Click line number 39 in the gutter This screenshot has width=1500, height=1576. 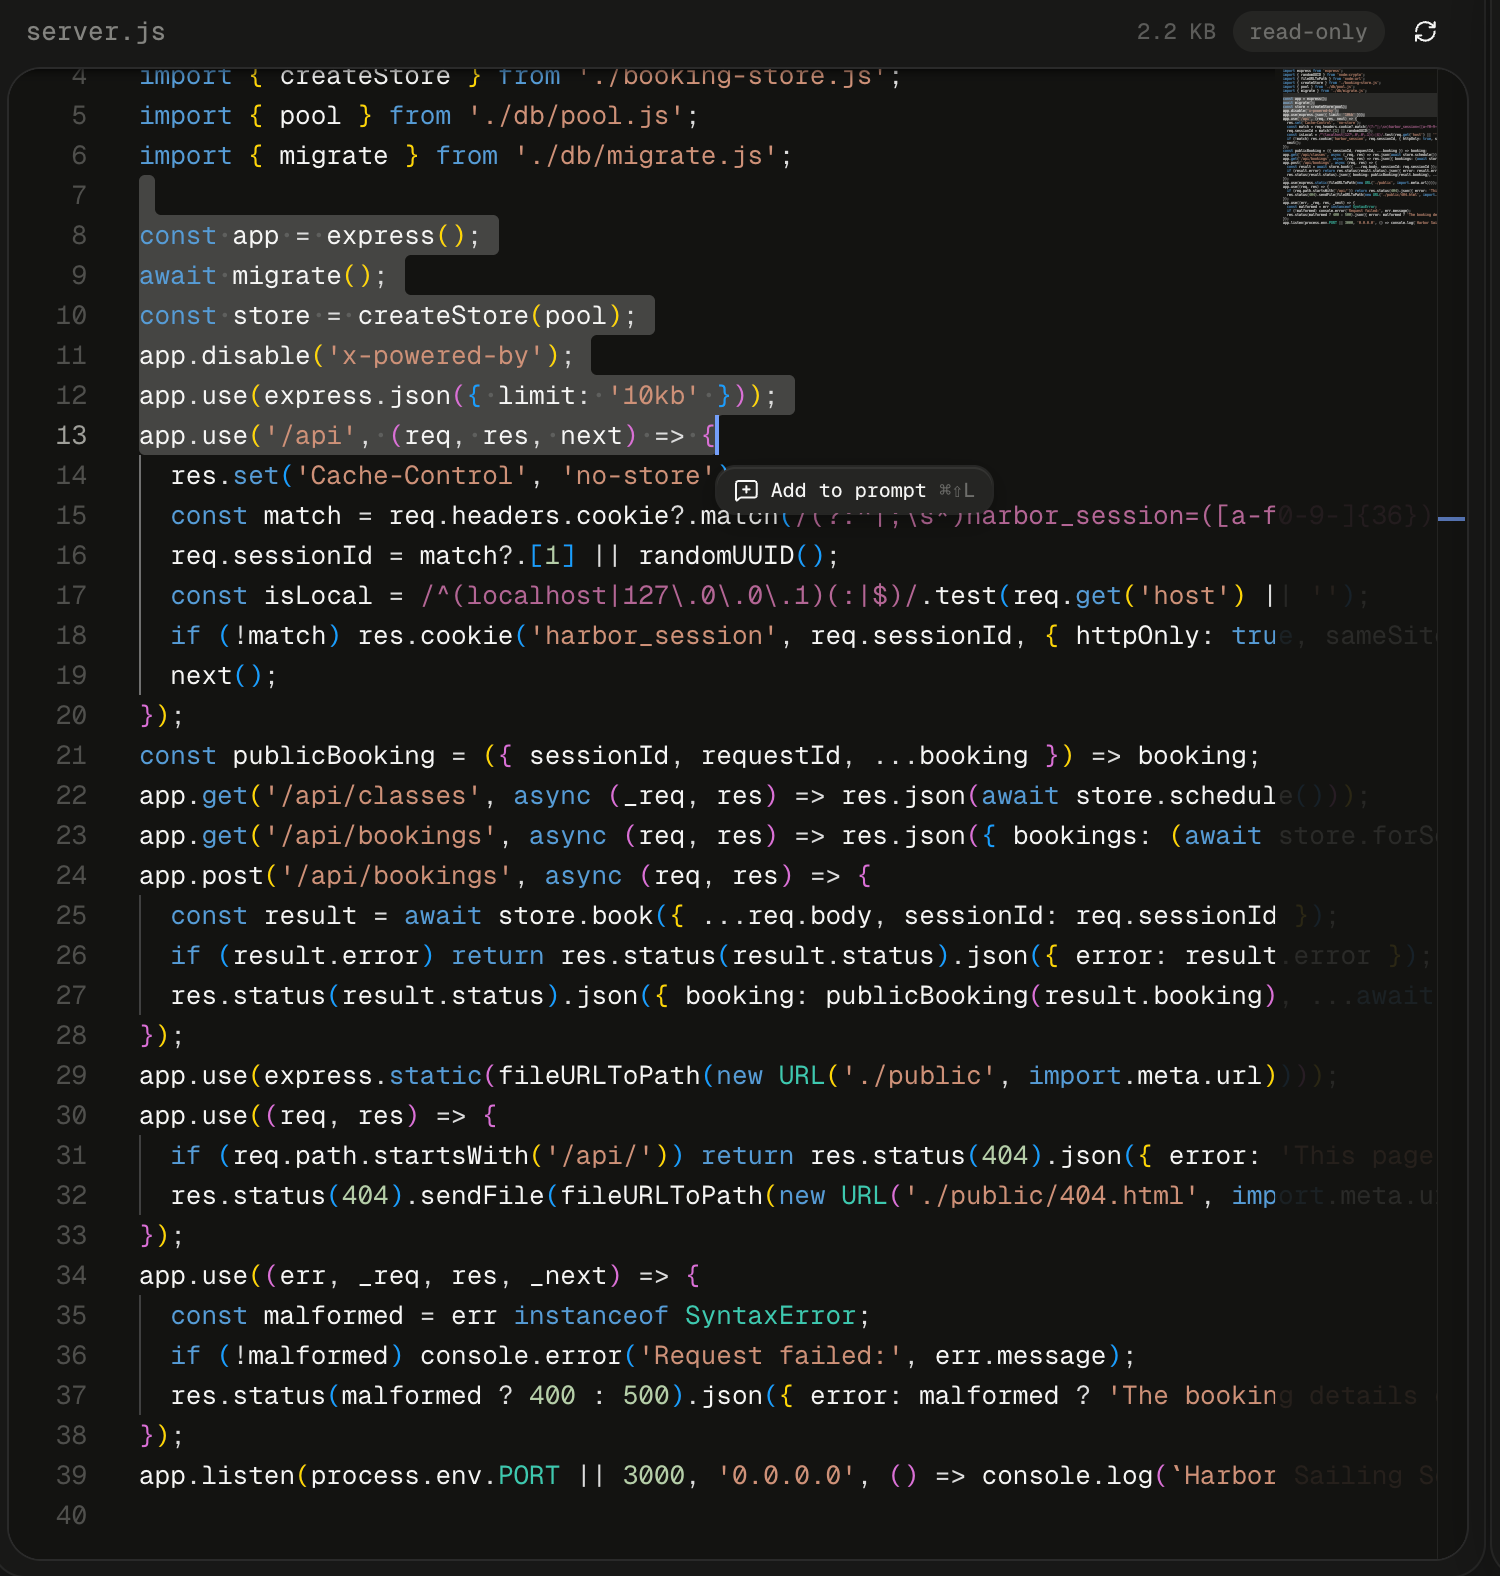point(71,1476)
